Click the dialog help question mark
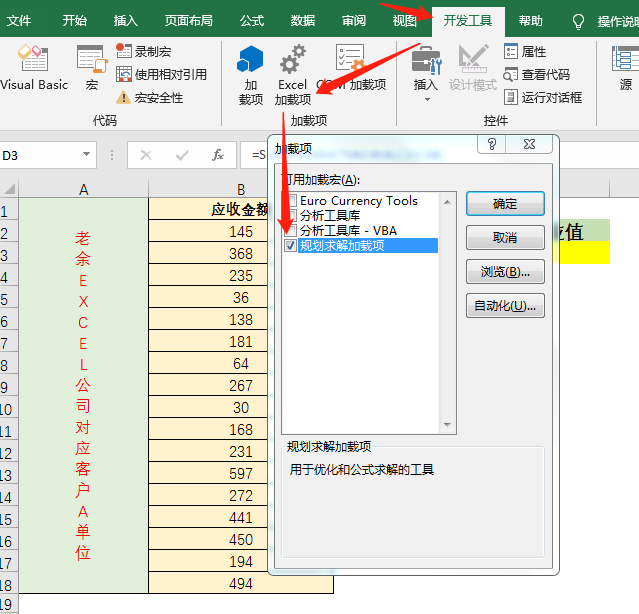The image size is (639, 614). tap(491, 144)
